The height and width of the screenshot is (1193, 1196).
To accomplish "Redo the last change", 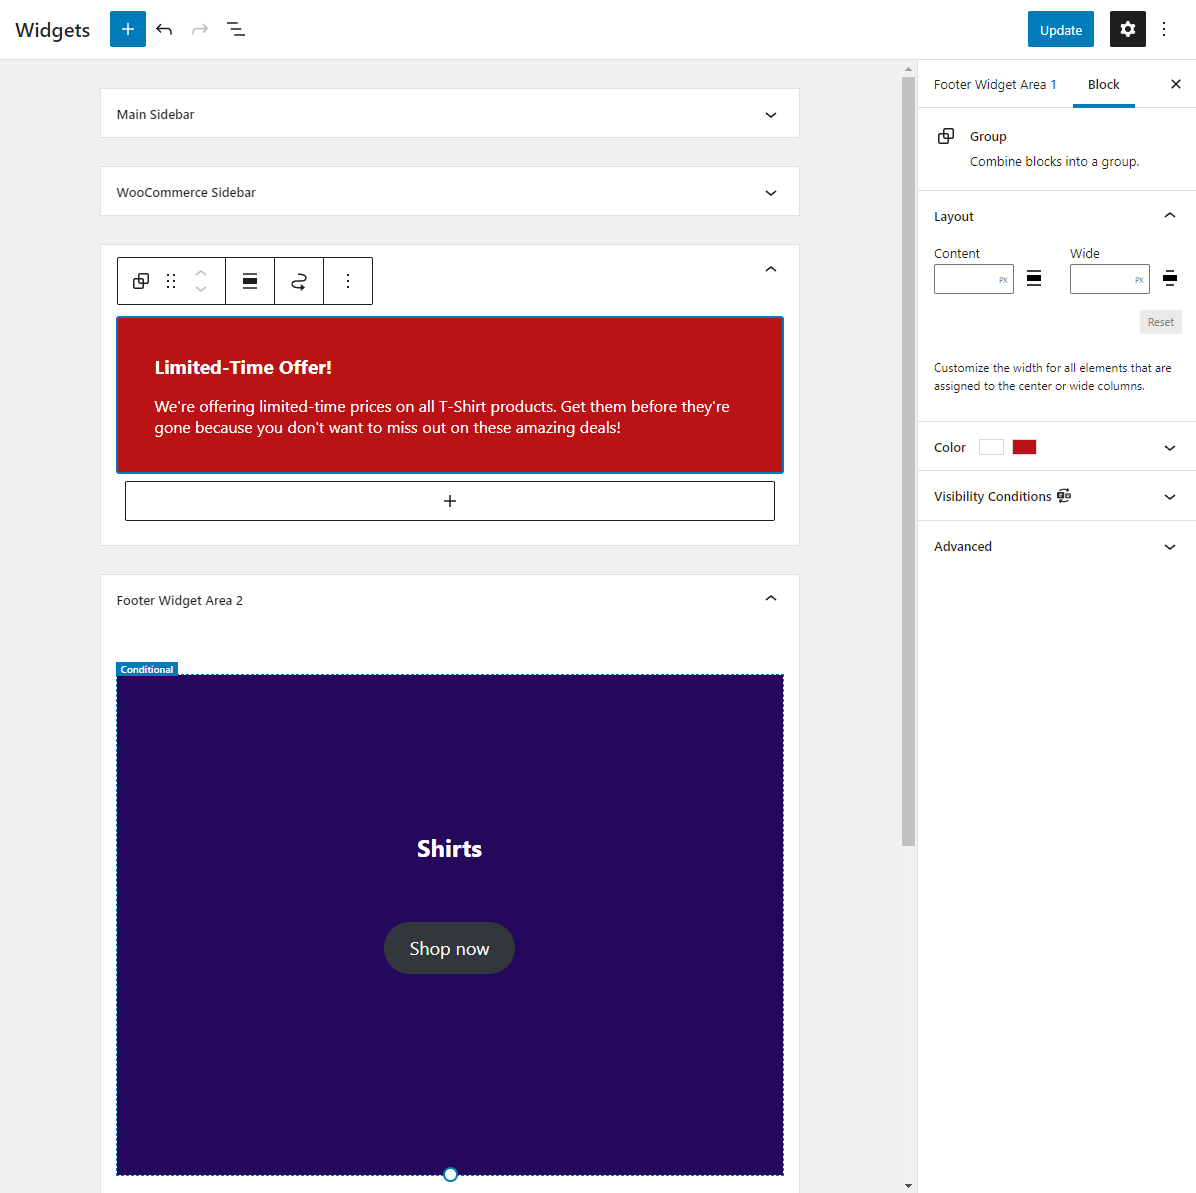I will tap(199, 29).
